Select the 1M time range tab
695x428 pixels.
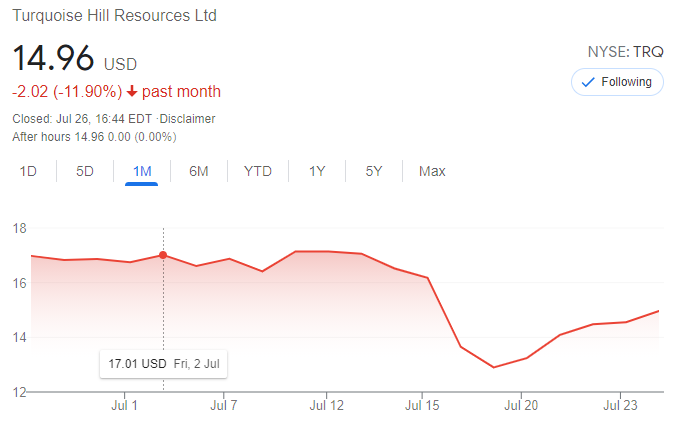(142, 171)
